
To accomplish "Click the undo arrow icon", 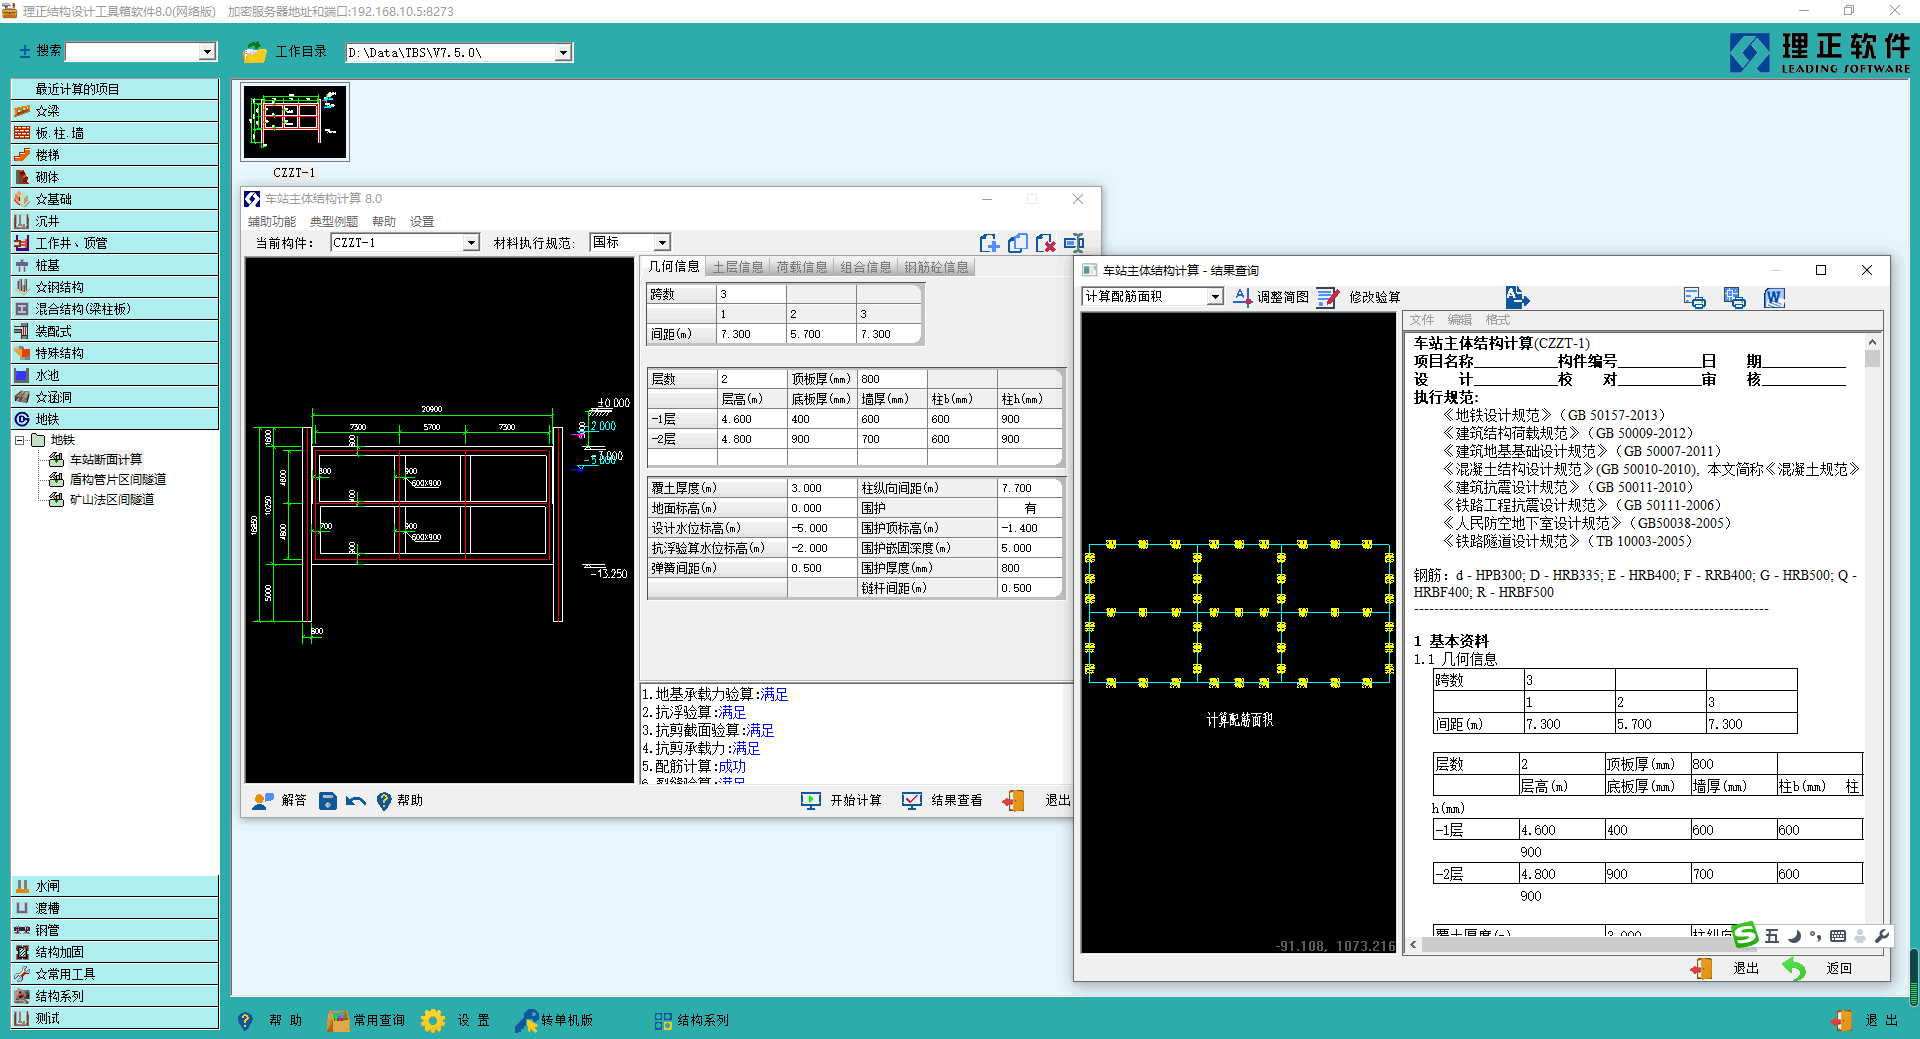I will [x=355, y=801].
